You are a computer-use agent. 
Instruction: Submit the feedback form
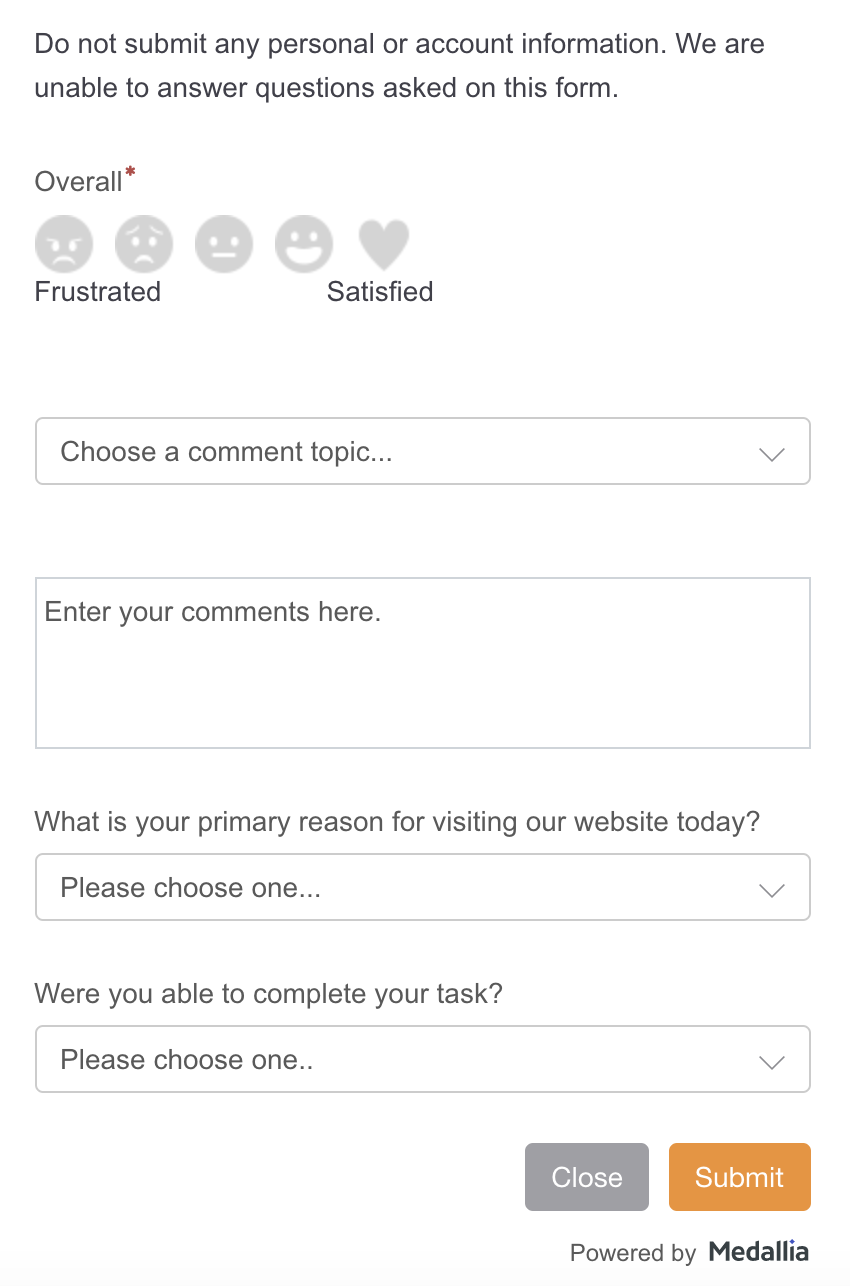coord(740,1177)
